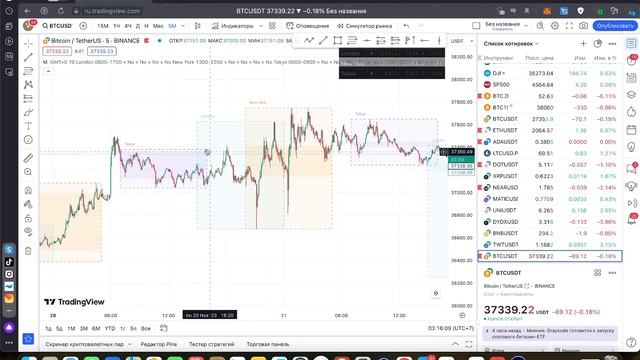Open the emoji icons tool
Image resolution: width=640 pixels, height=360 pixels.
coord(28,140)
